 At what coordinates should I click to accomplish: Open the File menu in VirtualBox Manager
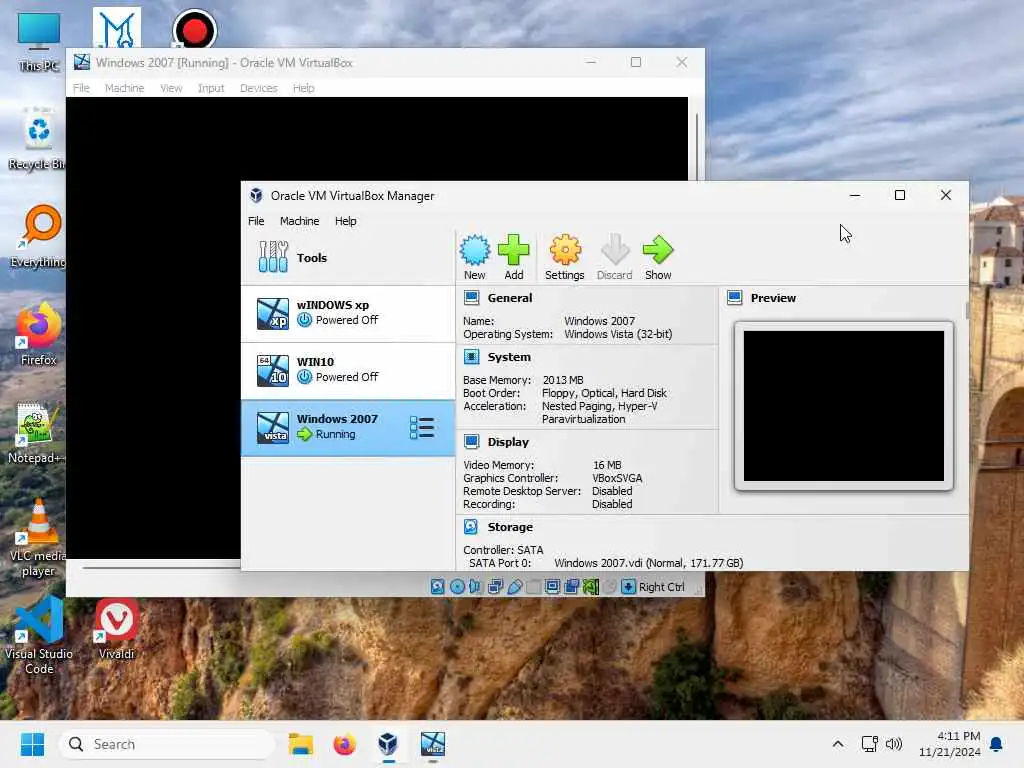[256, 221]
